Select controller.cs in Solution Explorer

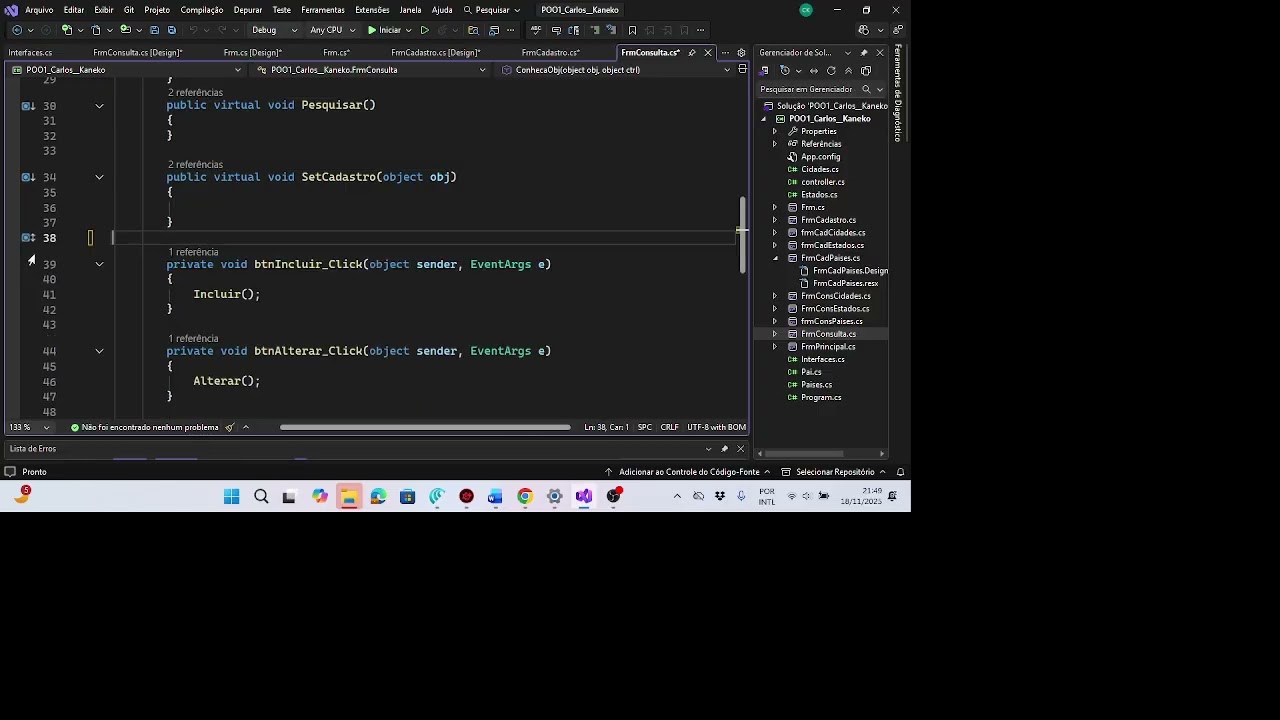tap(822, 182)
